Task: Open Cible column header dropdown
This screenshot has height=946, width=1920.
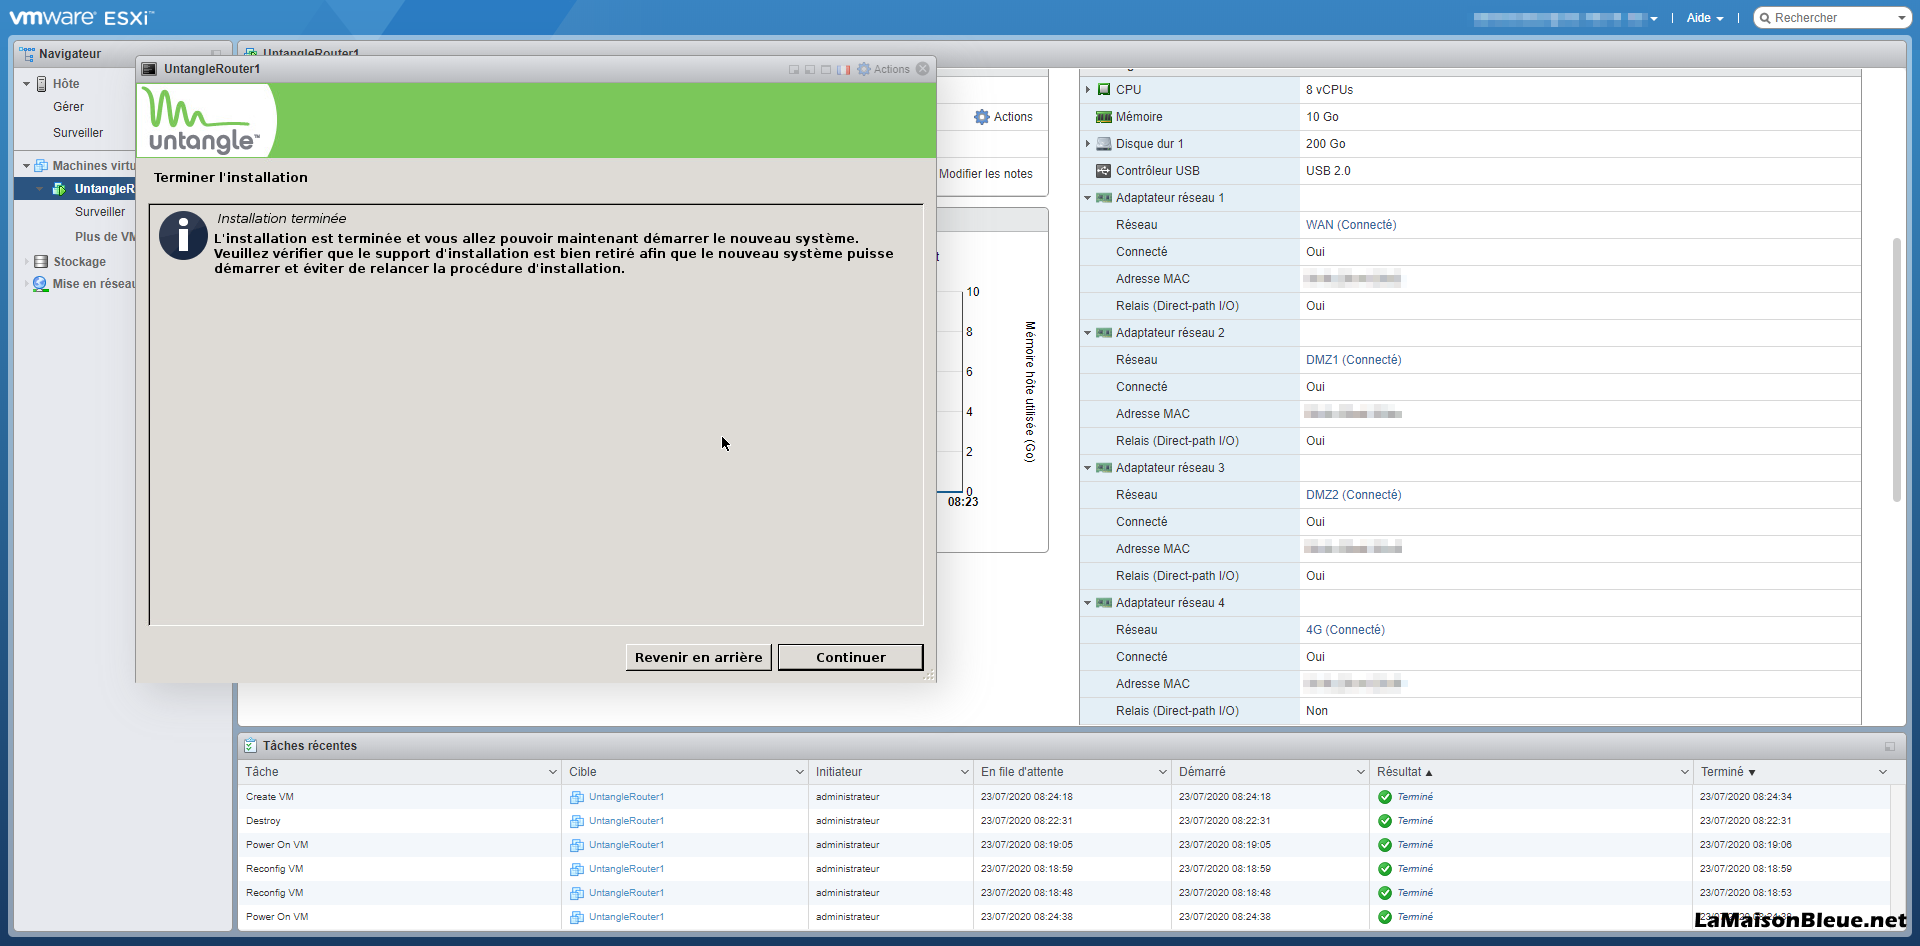Action: pyautogui.click(x=800, y=772)
